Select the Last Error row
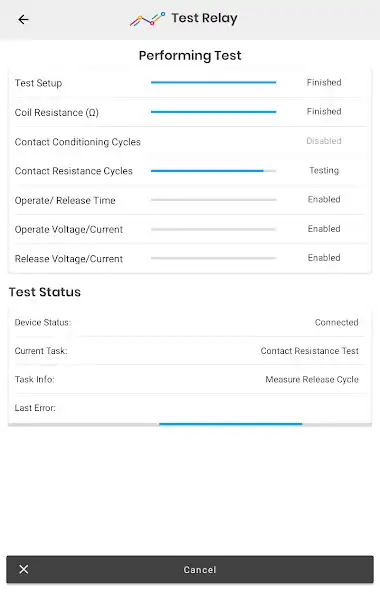The image size is (380, 592). [x=190, y=408]
